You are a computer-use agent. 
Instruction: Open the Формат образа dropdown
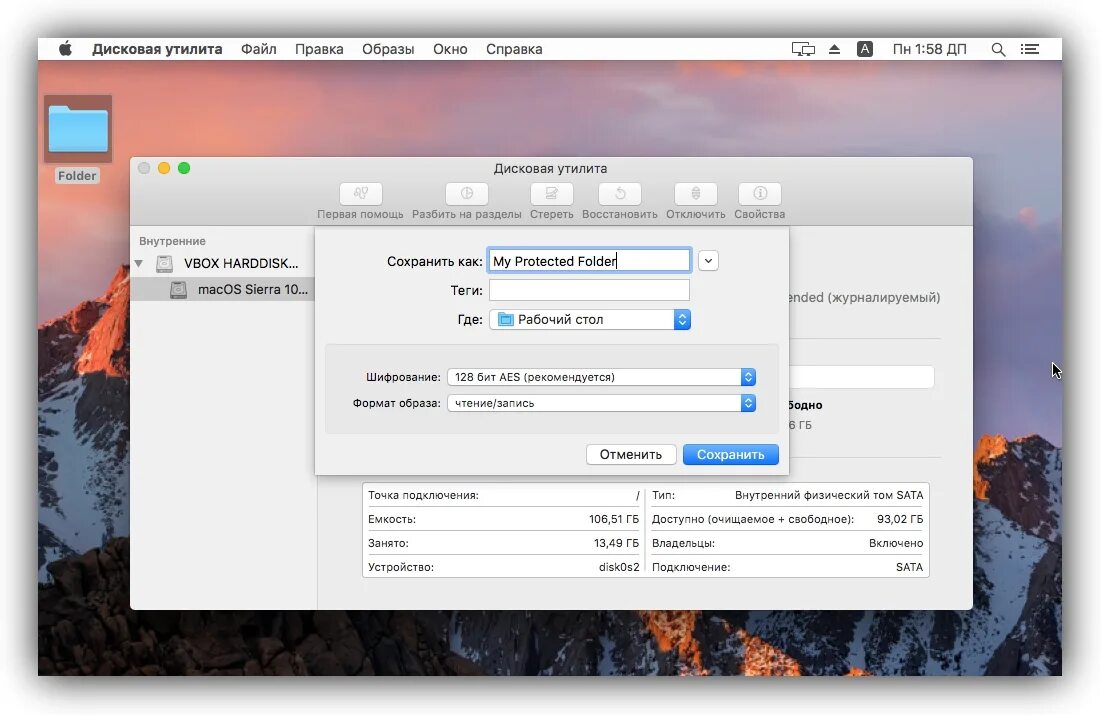(601, 403)
